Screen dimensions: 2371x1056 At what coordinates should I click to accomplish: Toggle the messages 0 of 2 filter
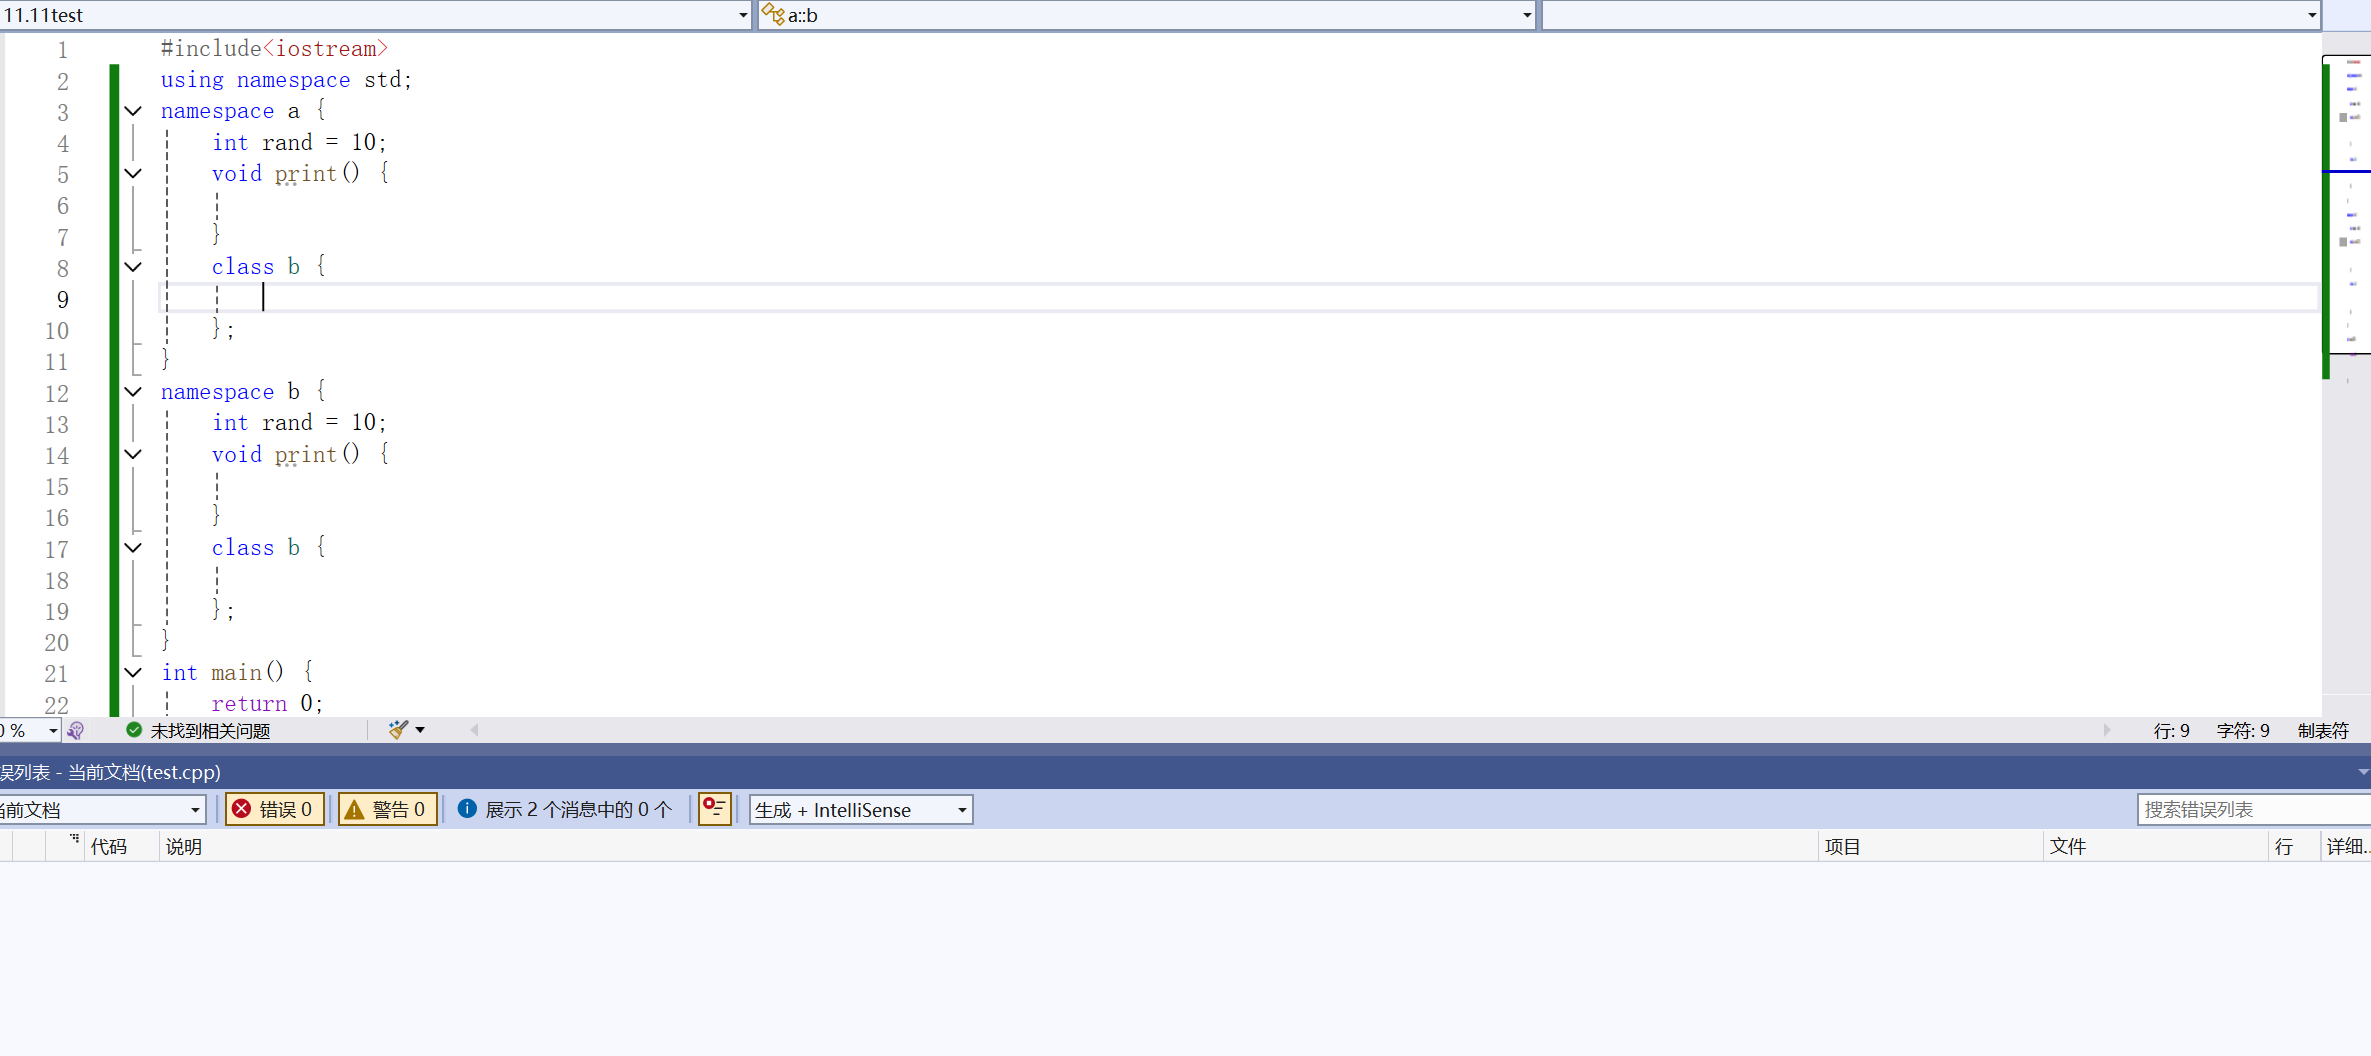tap(565, 809)
